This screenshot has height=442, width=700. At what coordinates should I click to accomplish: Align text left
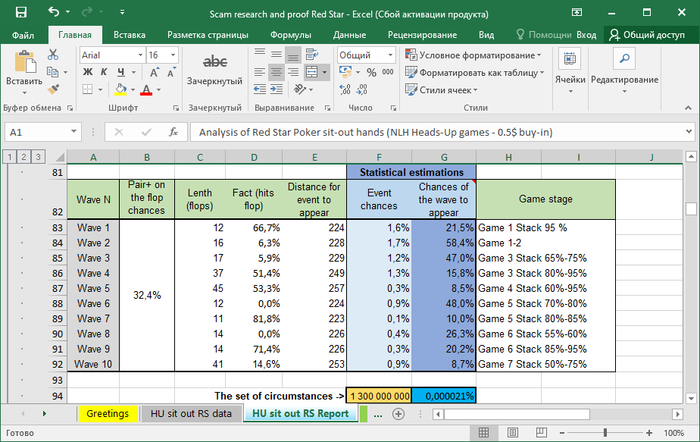coord(260,72)
